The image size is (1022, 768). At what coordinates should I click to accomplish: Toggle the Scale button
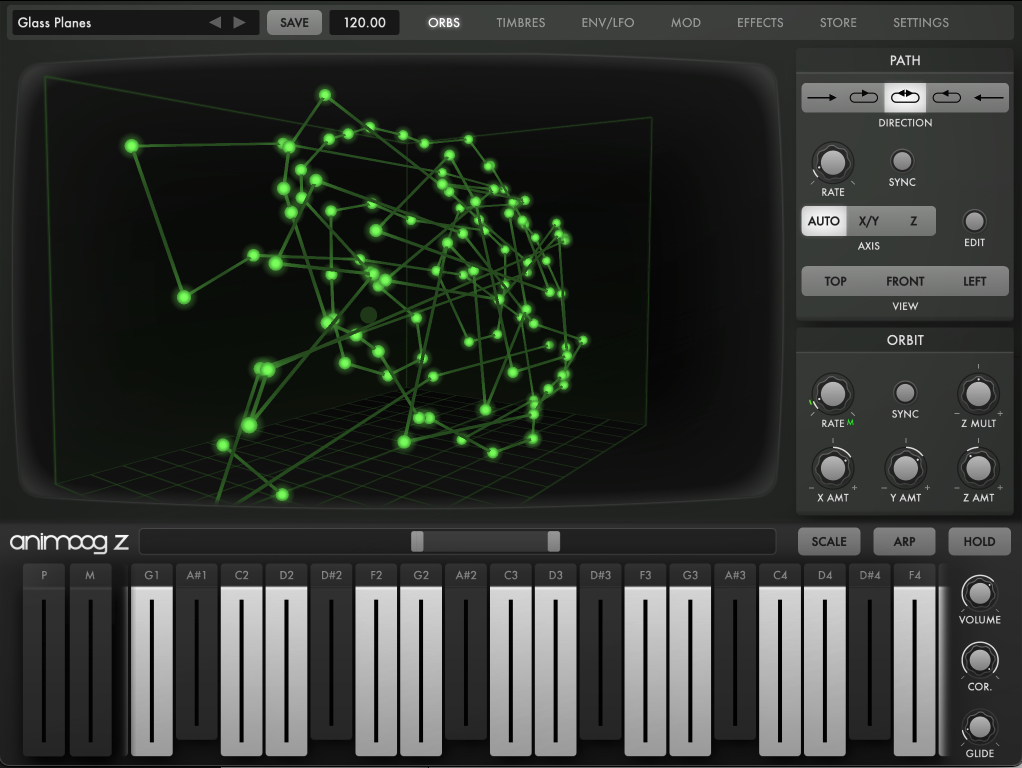[x=829, y=542]
